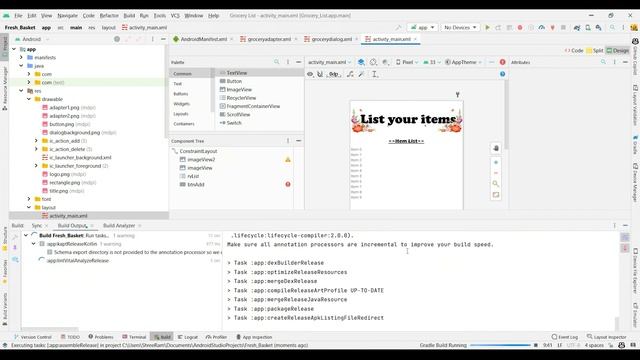
Task: Open the Profiler tool window
Action: point(216,337)
